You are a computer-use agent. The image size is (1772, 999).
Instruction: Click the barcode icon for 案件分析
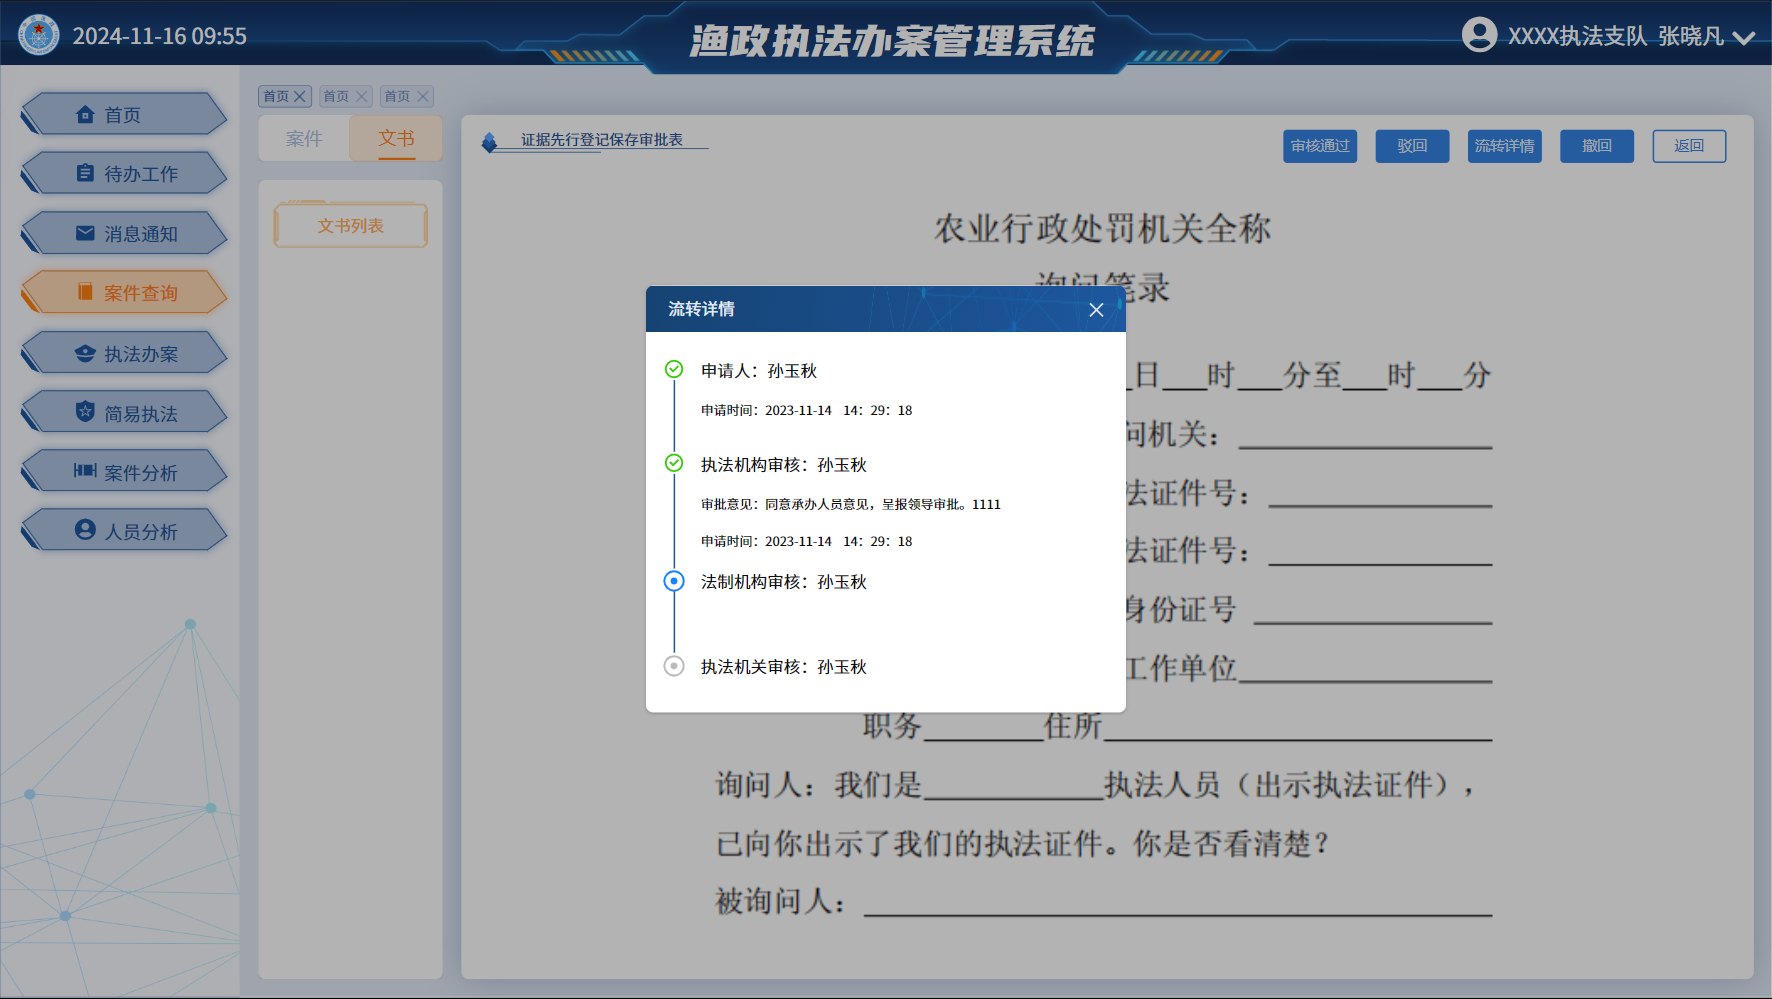click(x=86, y=471)
